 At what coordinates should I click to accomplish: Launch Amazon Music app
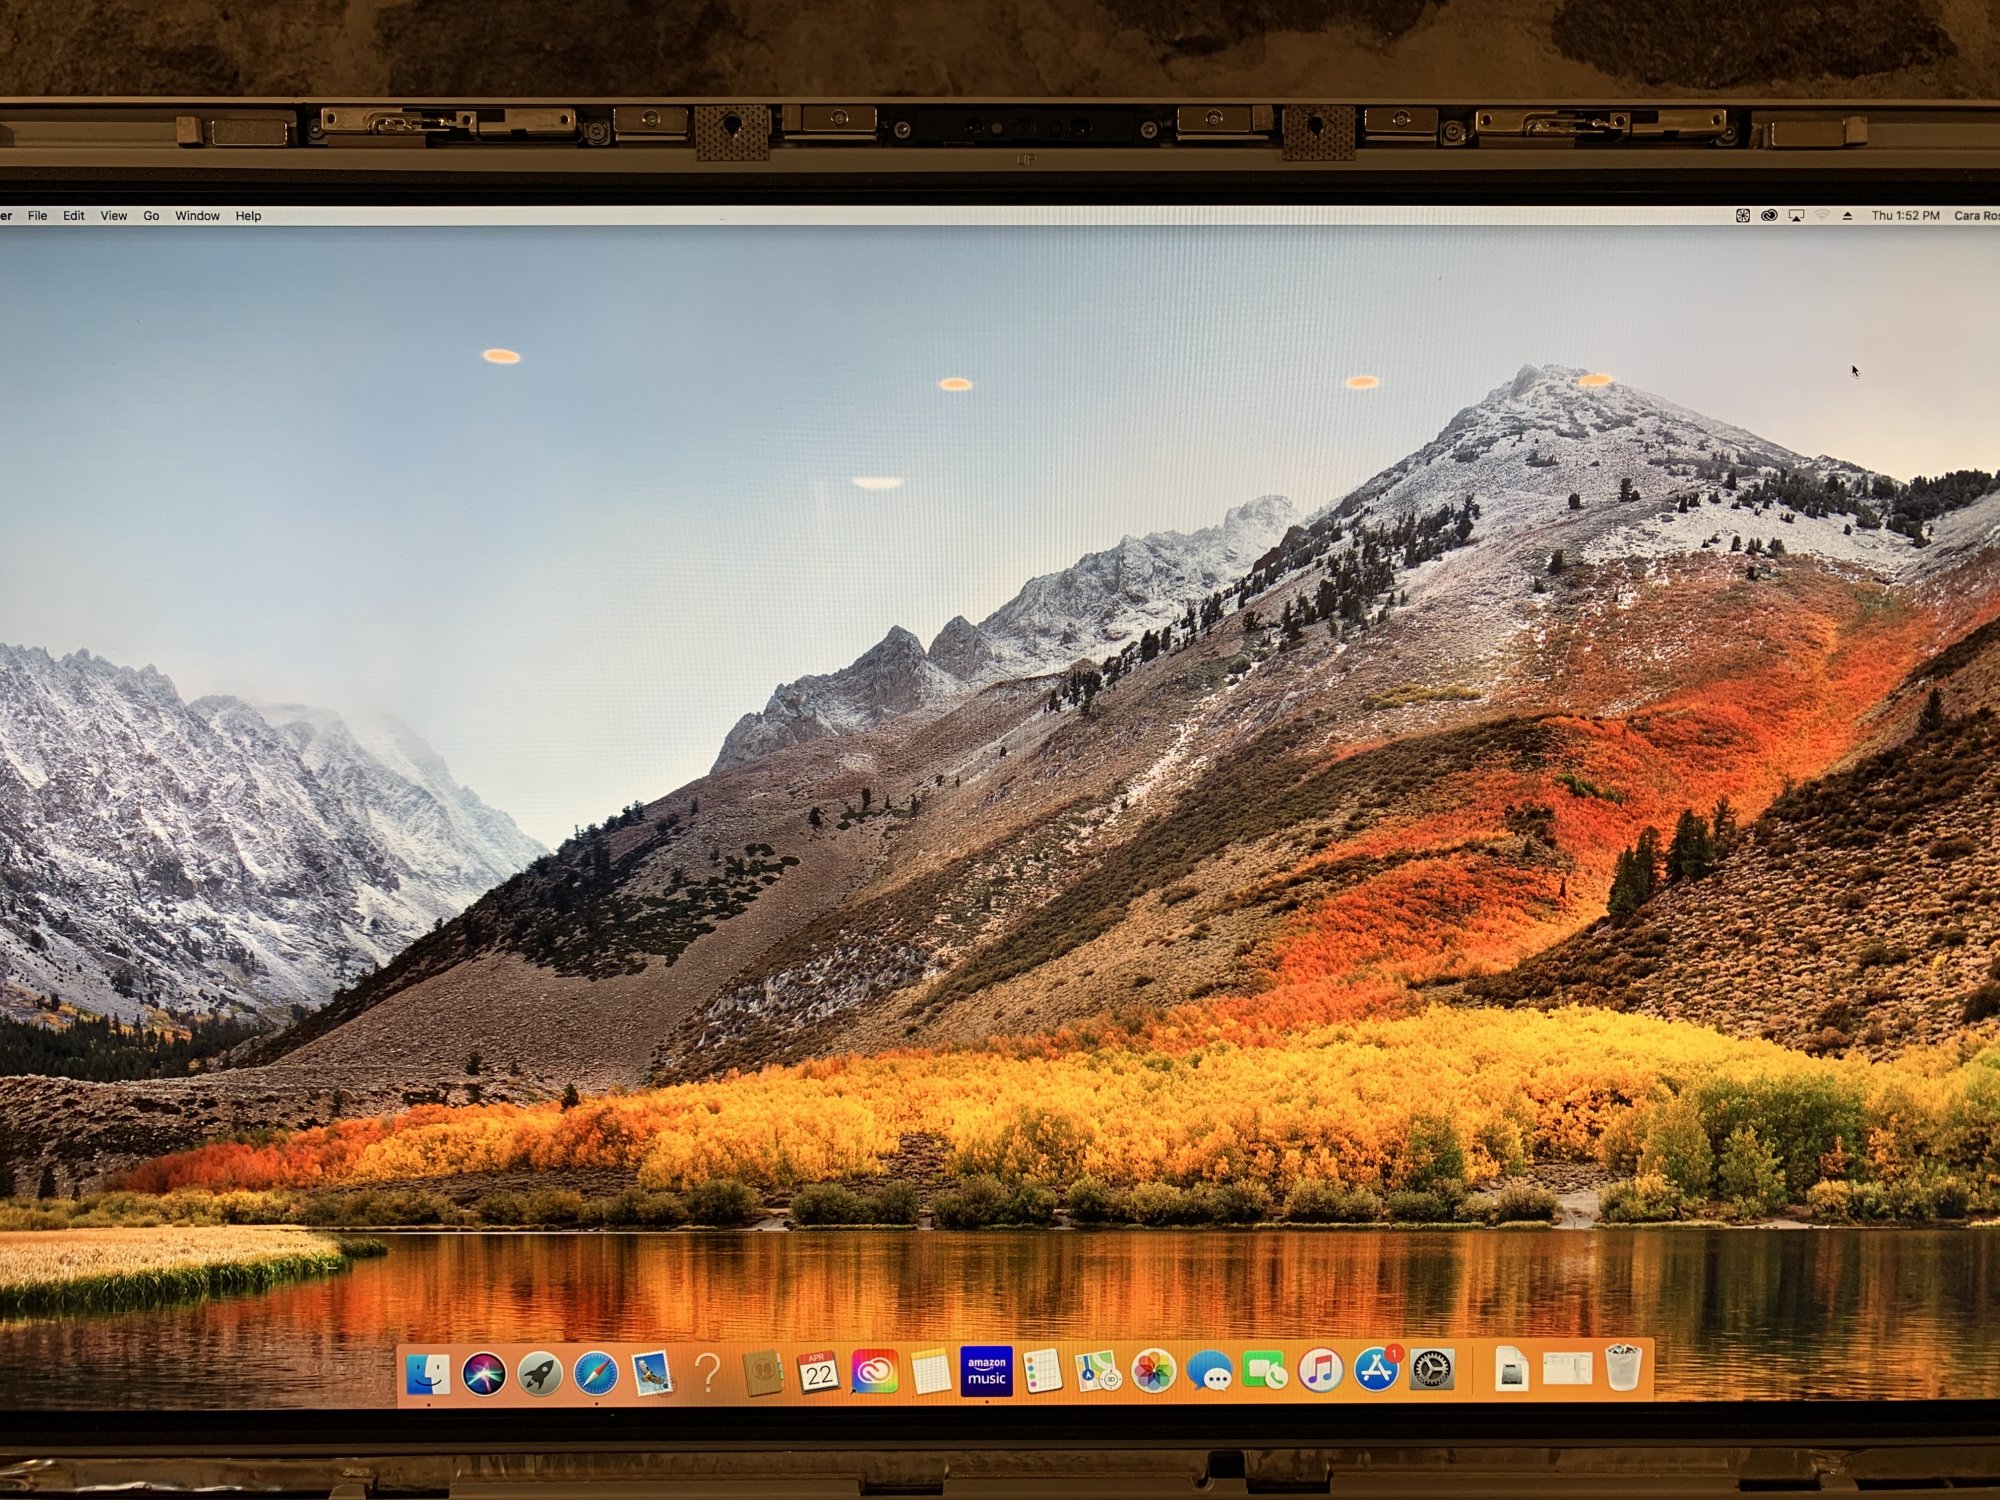(986, 1371)
